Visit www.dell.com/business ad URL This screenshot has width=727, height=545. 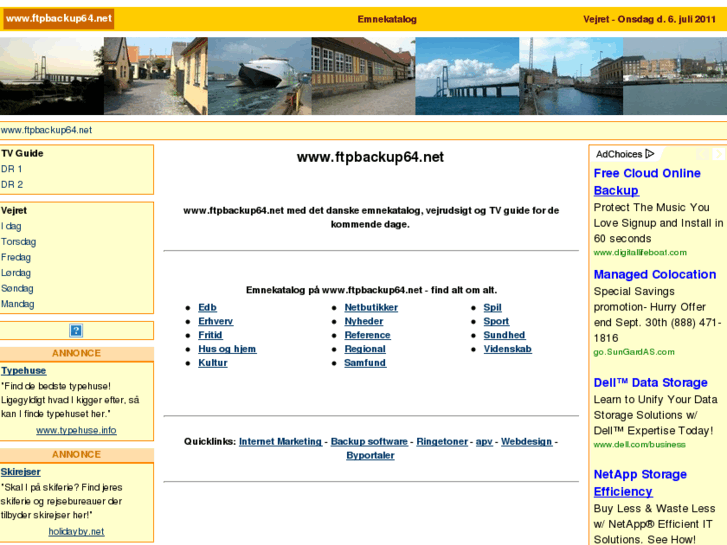click(x=639, y=444)
